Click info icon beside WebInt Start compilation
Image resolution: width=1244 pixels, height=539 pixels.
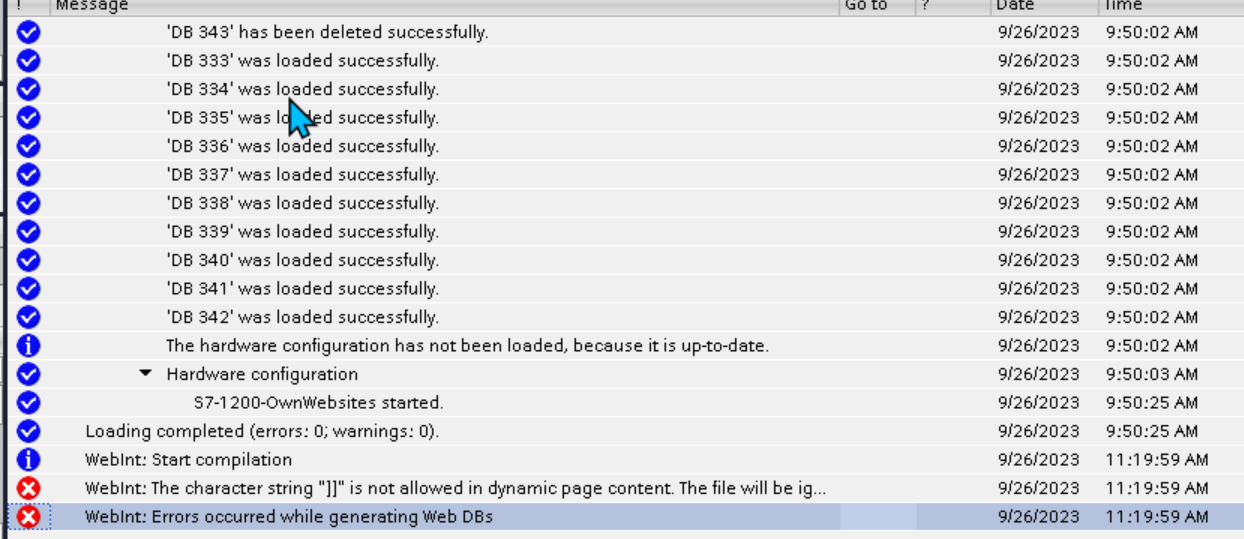(x=29, y=460)
